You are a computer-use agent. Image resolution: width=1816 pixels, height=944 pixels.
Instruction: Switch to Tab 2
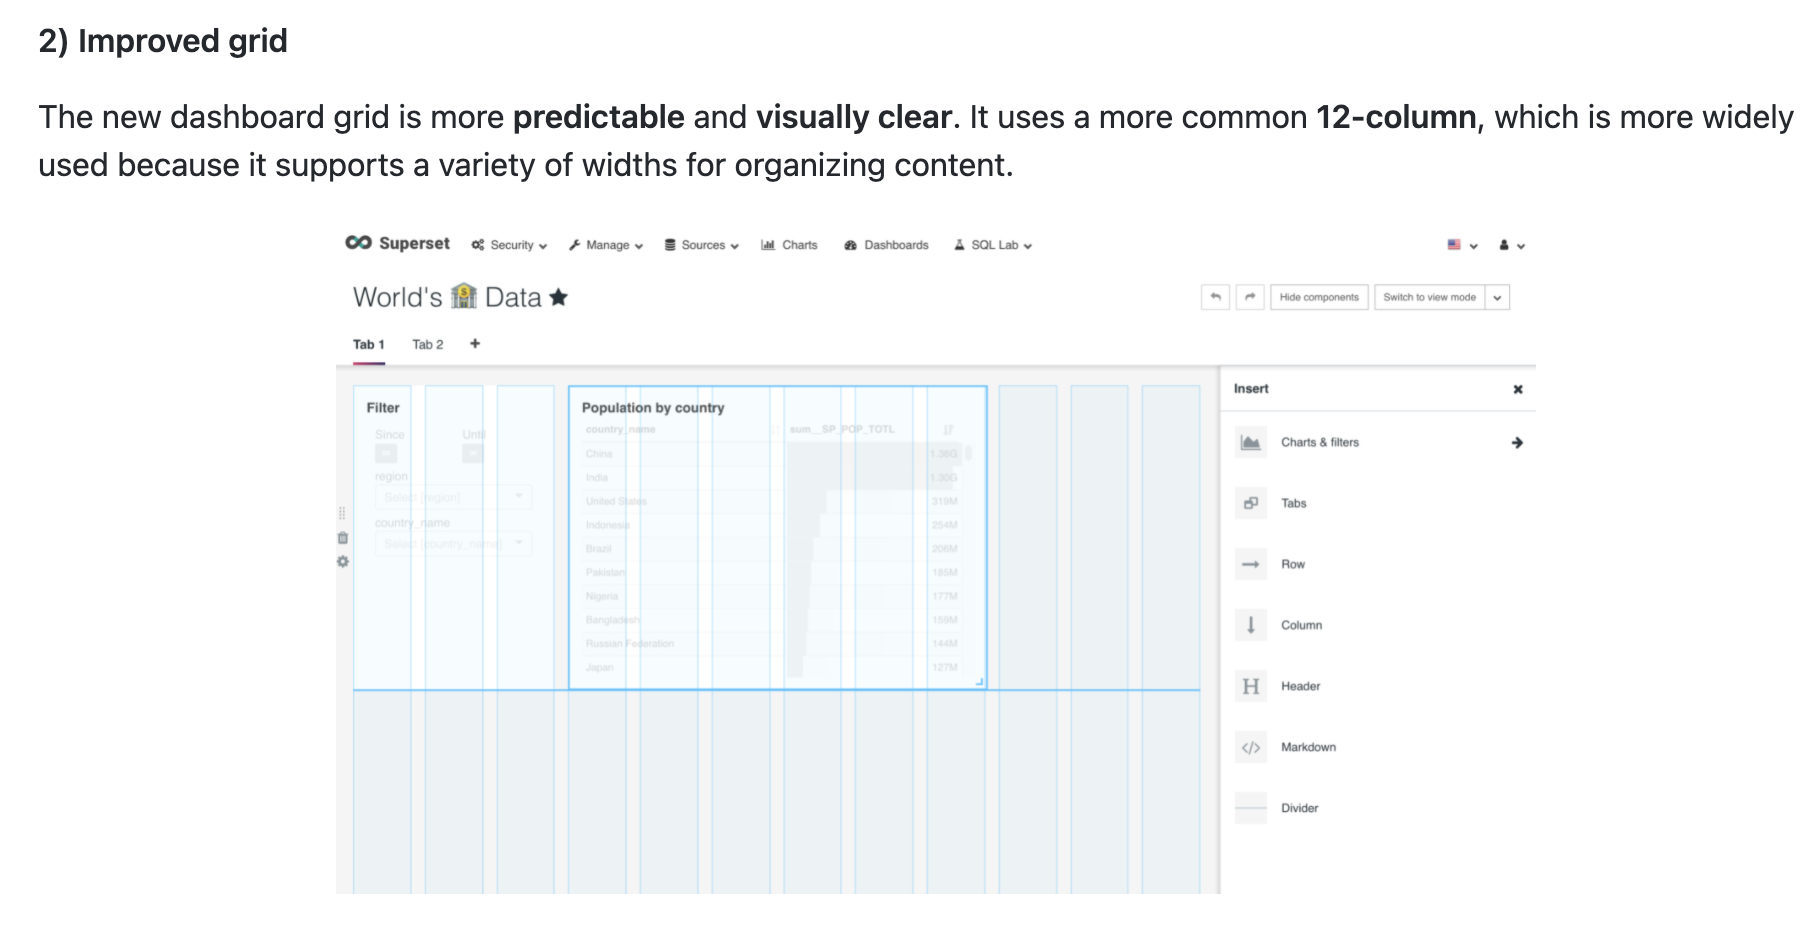pos(427,344)
